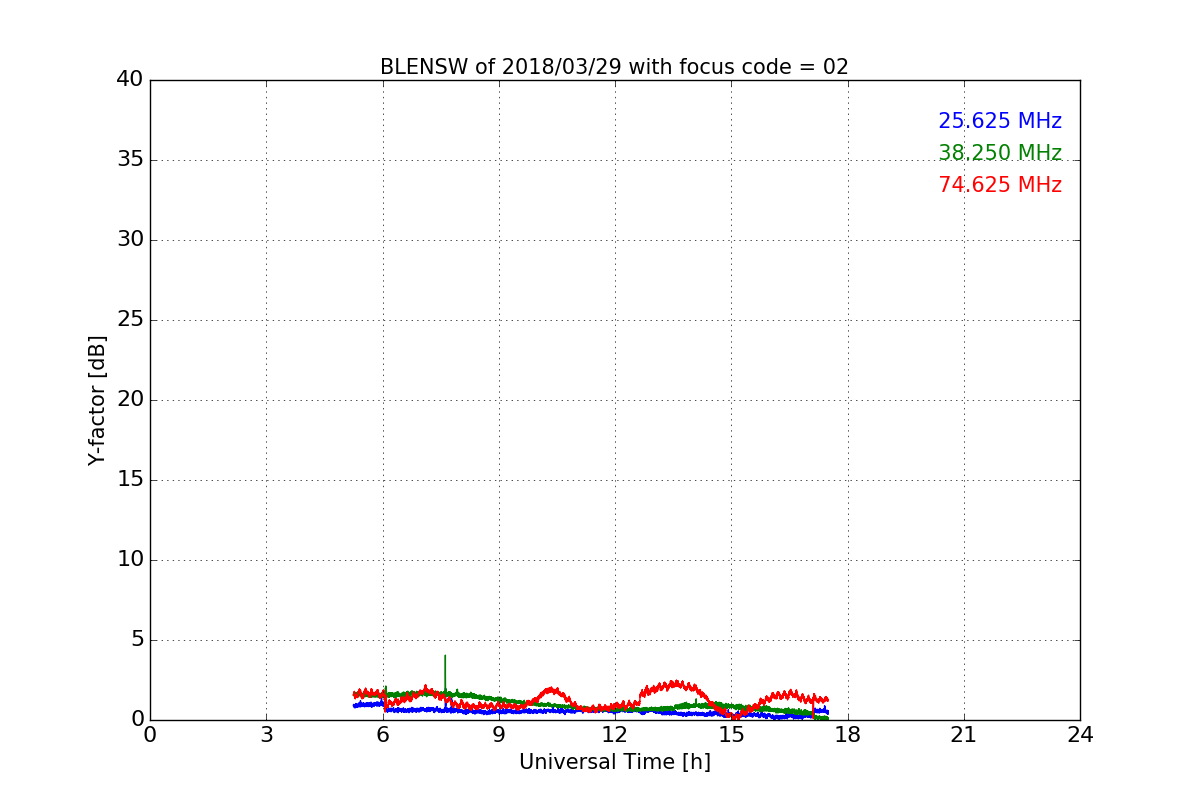Click x-axis tick label 12
Screen dimensions: 1200x800
click(x=615, y=735)
